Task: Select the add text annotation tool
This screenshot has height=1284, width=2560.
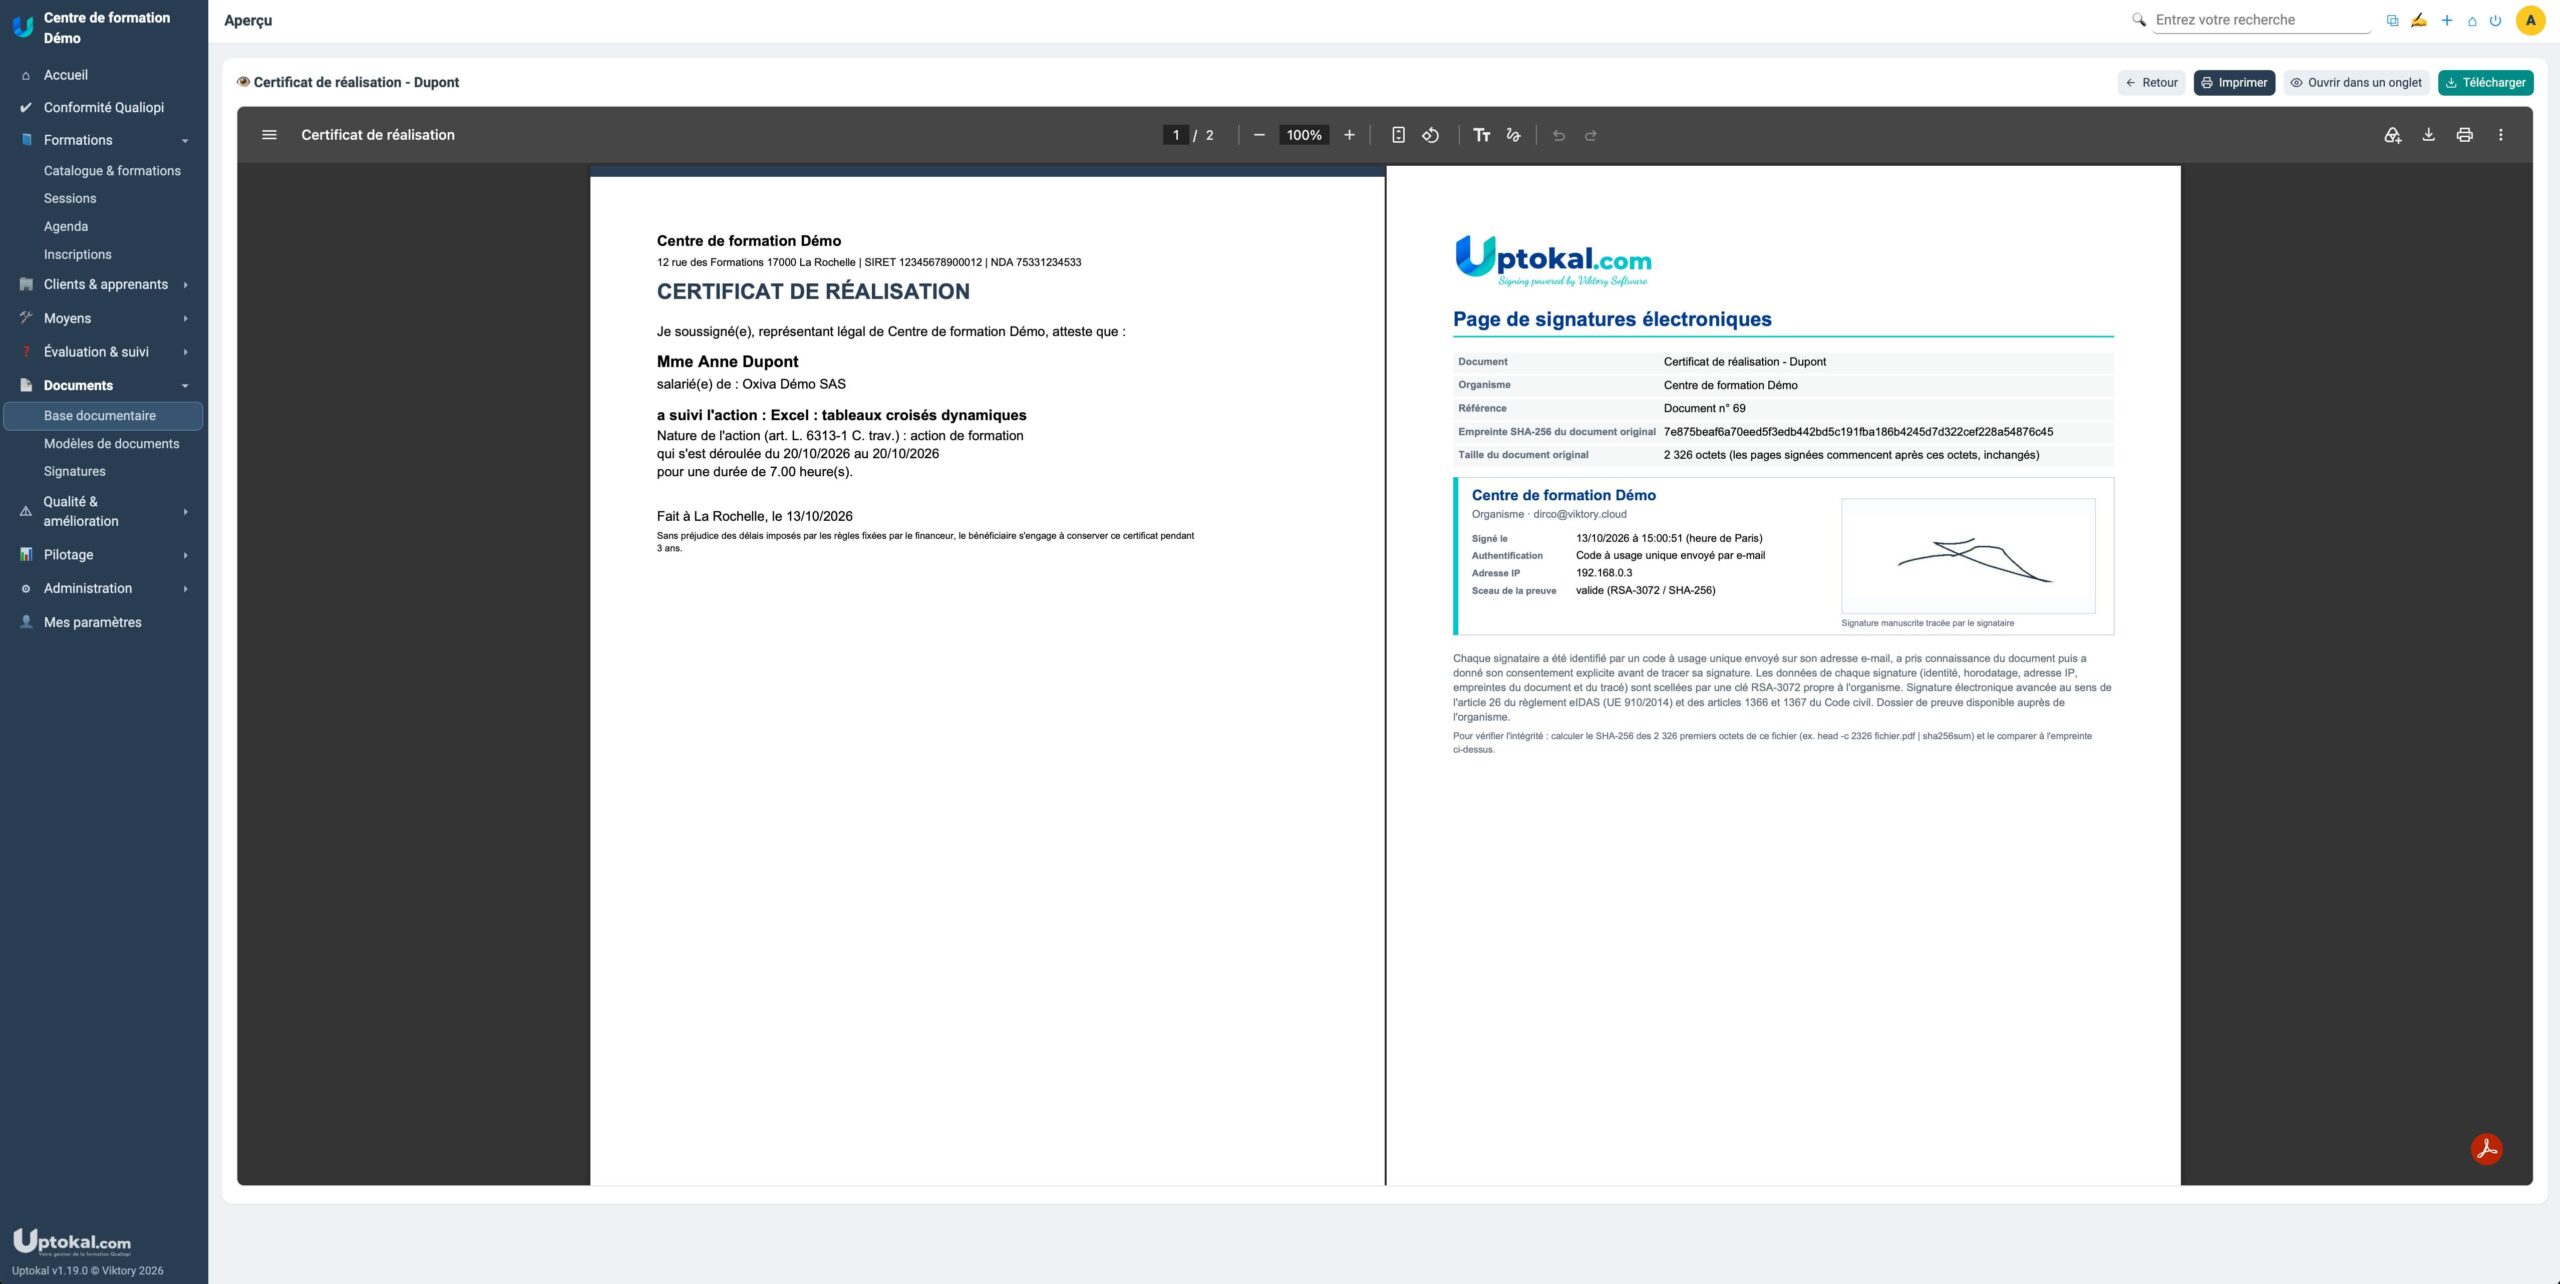Action: pyautogui.click(x=1482, y=135)
